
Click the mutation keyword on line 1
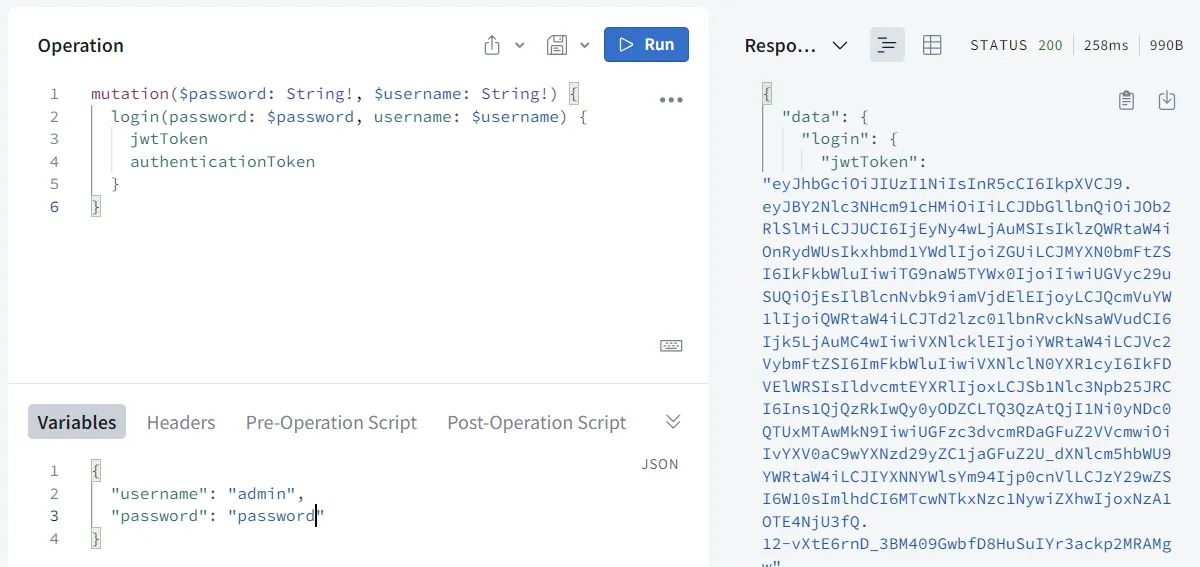pos(130,94)
